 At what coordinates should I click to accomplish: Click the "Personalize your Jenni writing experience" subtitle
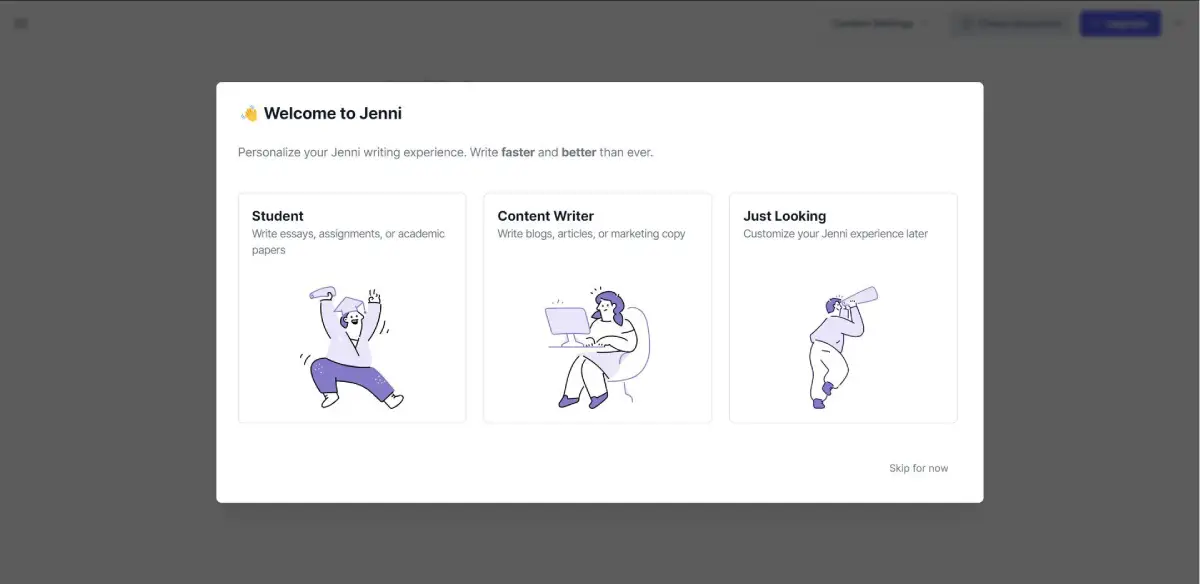click(x=445, y=153)
